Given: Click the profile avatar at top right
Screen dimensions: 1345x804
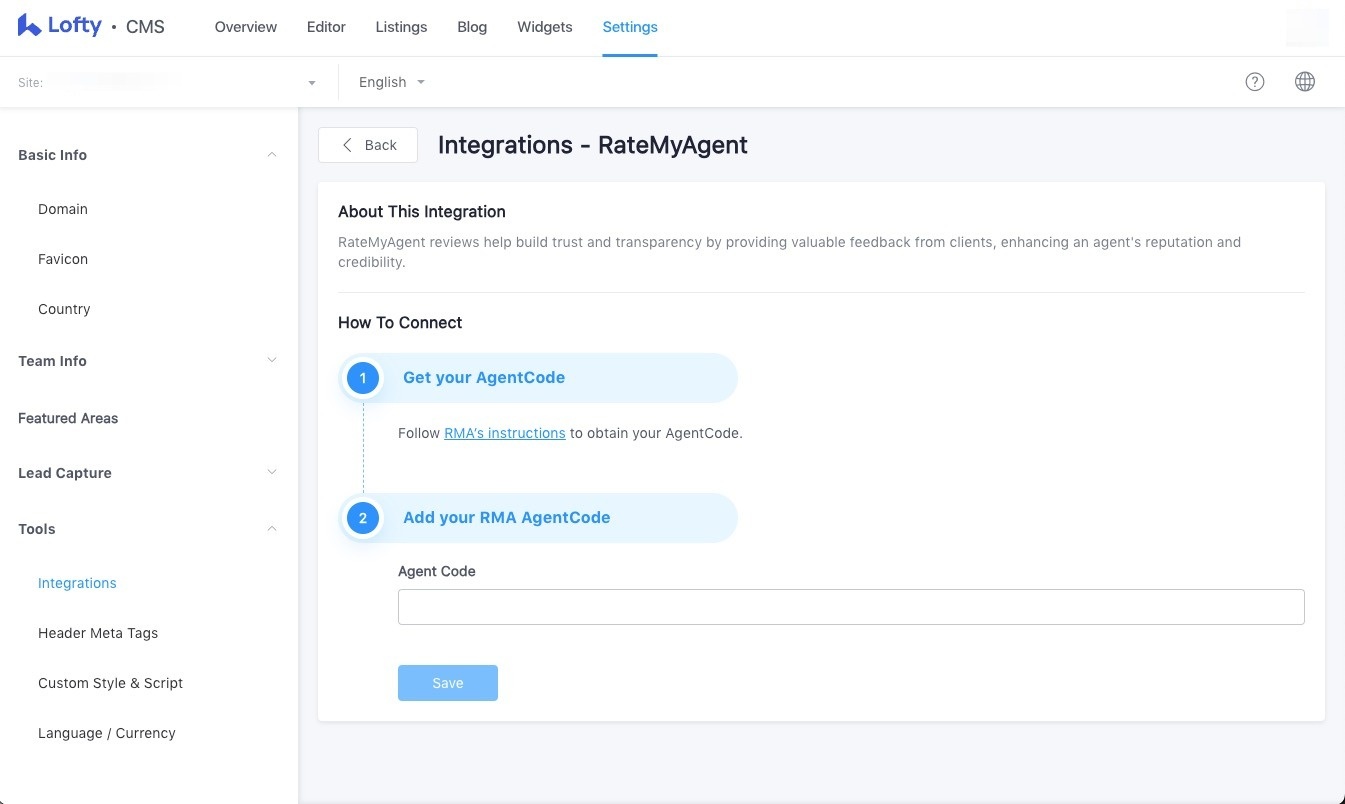Looking at the screenshot, I should pyautogui.click(x=1306, y=27).
